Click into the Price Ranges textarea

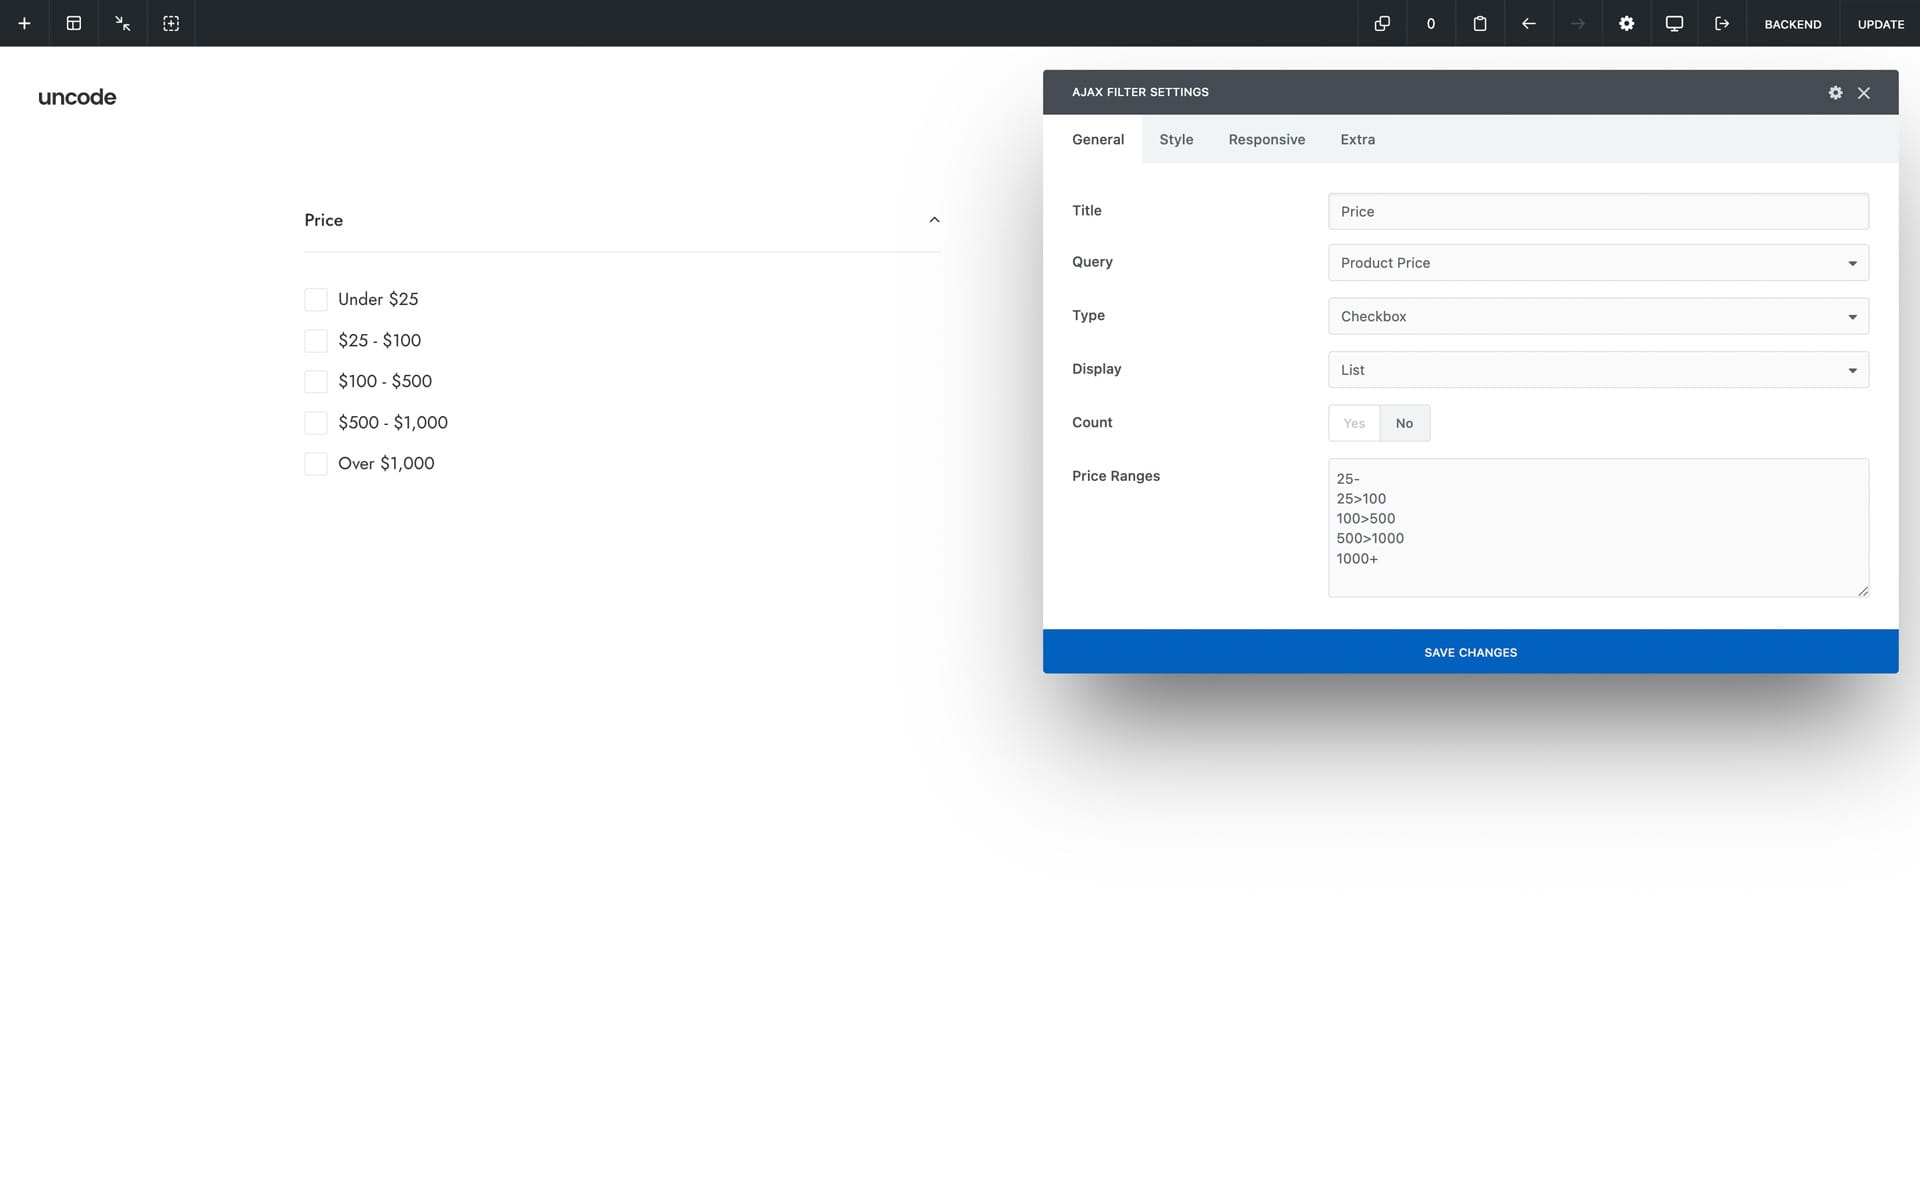pyautogui.click(x=1597, y=528)
